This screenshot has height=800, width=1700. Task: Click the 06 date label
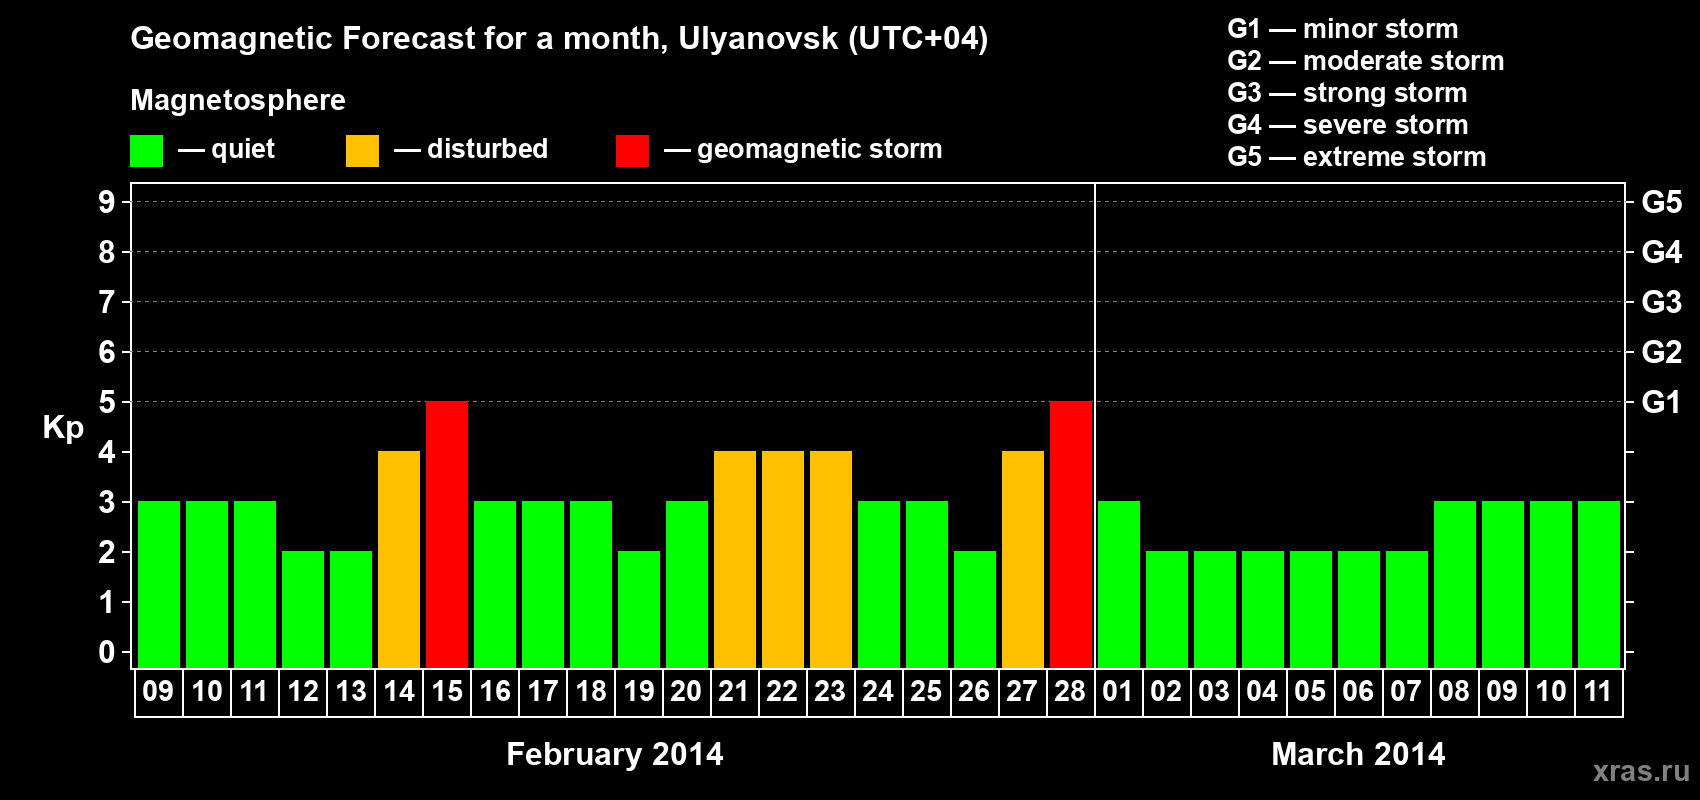click(x=1358, y=692)
